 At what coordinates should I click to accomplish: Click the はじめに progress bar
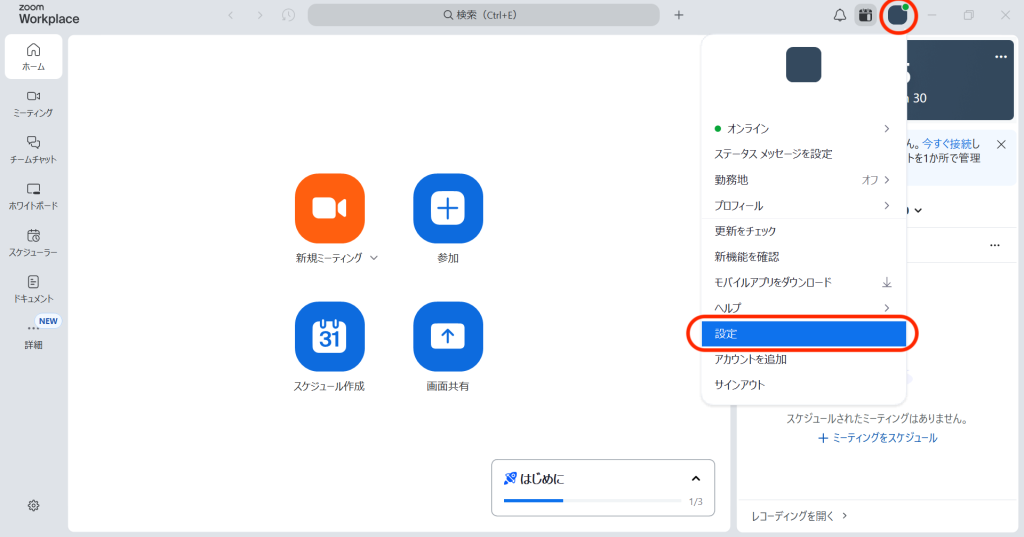click(592, 500)
